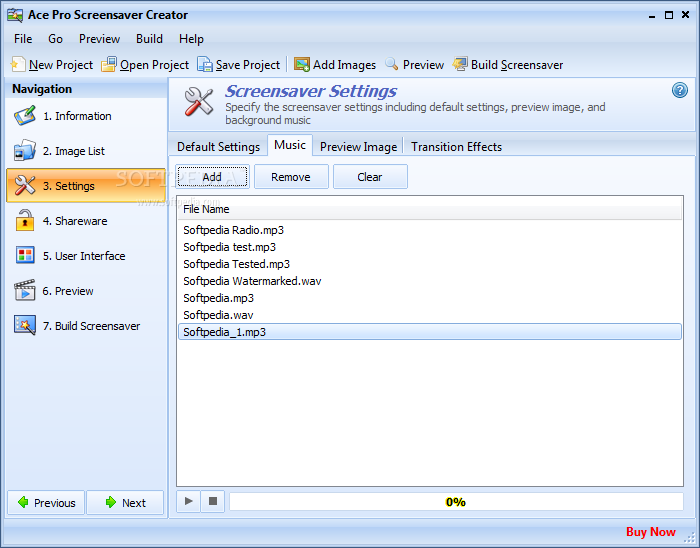Screen dimensions: 700x548
Task: Open the help question mark icon
Action: pos(679,91)
